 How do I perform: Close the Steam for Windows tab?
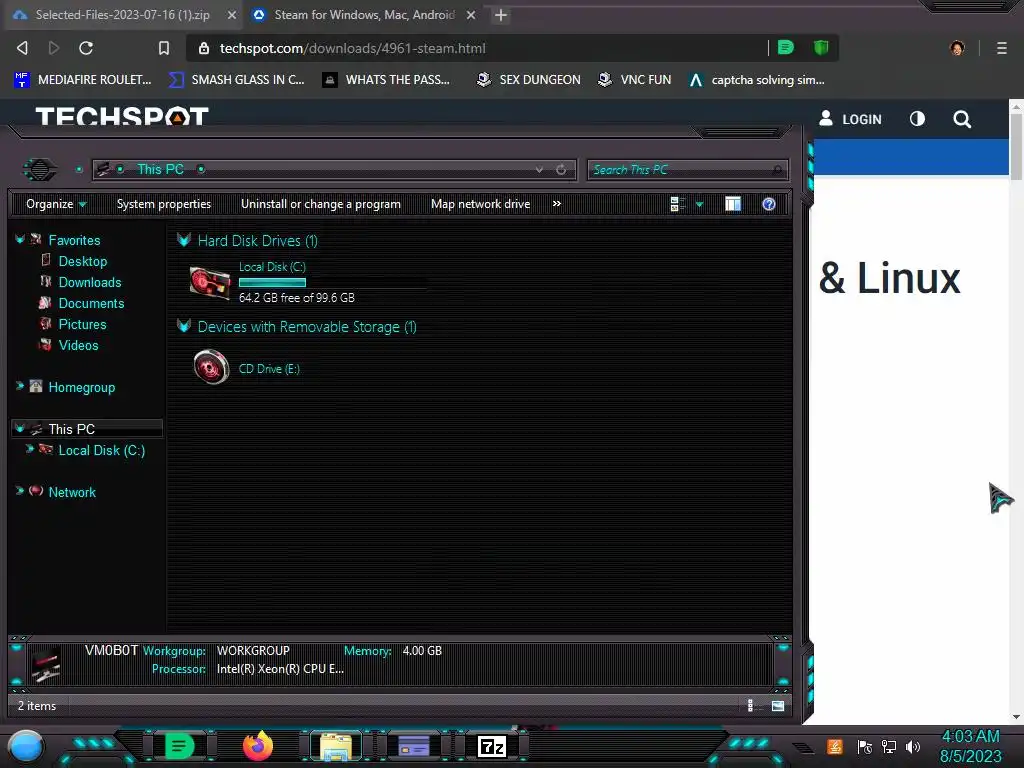(471, 14)
